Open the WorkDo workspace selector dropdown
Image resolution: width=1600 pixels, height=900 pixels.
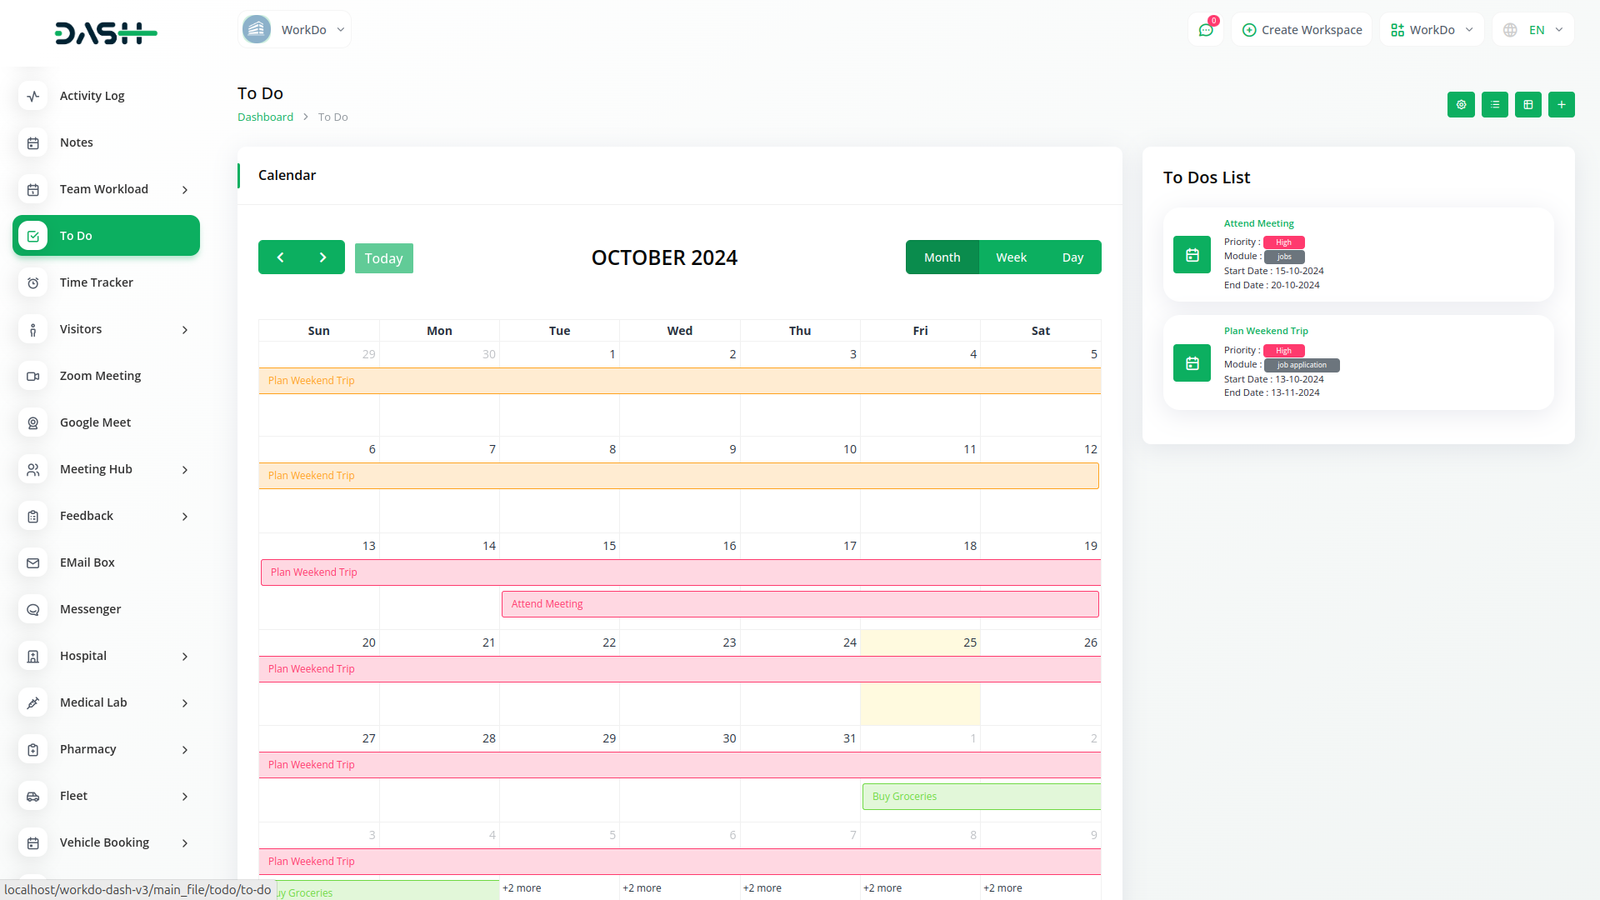tap(295, 30)
